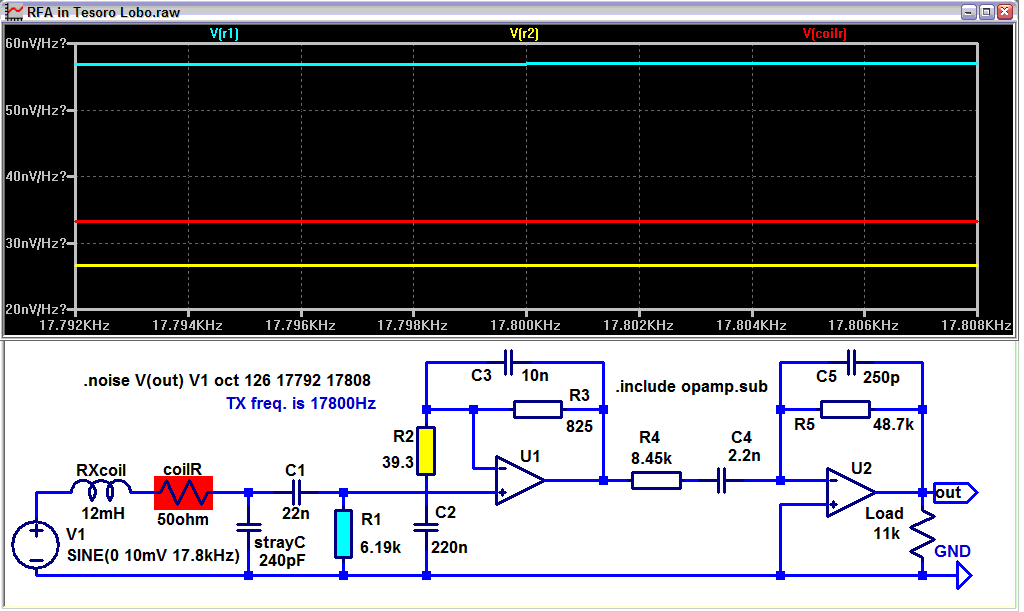
Task: Click the Load 11k resistor symbol
Action: point(922,535)
